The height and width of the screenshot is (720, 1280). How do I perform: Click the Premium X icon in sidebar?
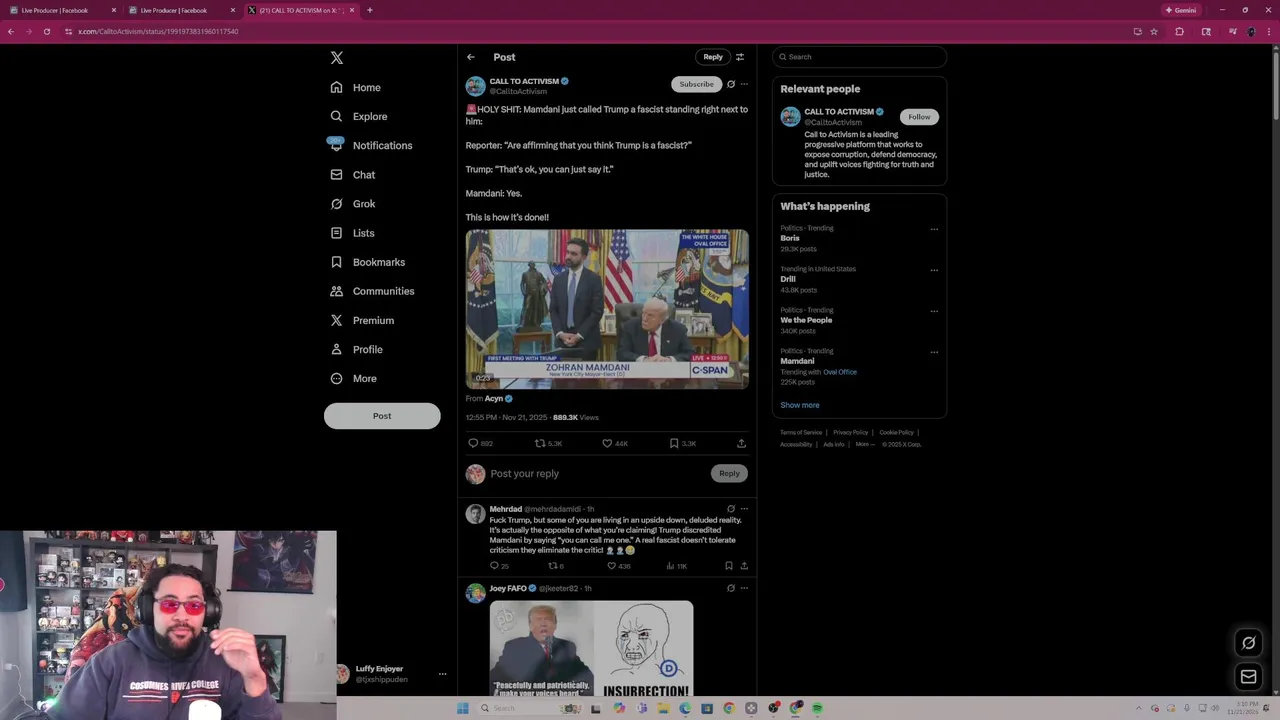(337, 320)
